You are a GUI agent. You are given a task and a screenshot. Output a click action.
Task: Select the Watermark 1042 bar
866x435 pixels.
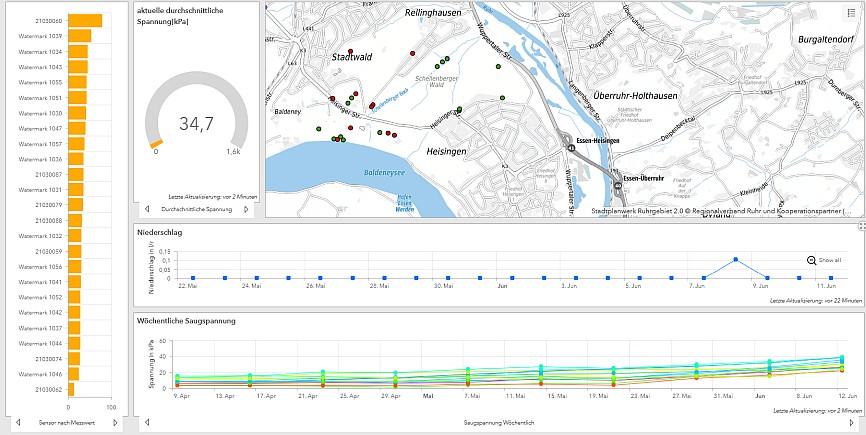pyautogui.click(x=74, y=312)
